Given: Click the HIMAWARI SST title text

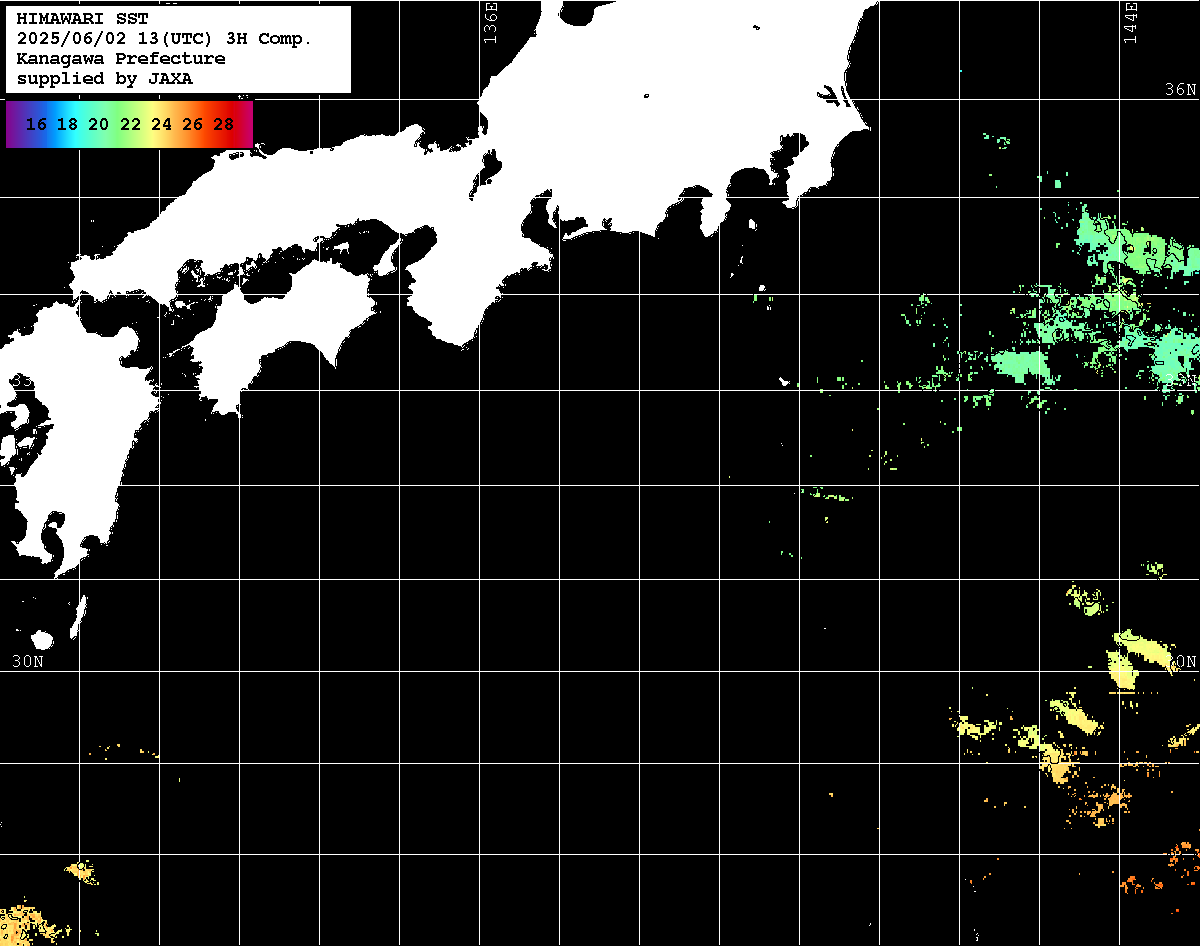Looking at the screenshot, I should 82,19.
